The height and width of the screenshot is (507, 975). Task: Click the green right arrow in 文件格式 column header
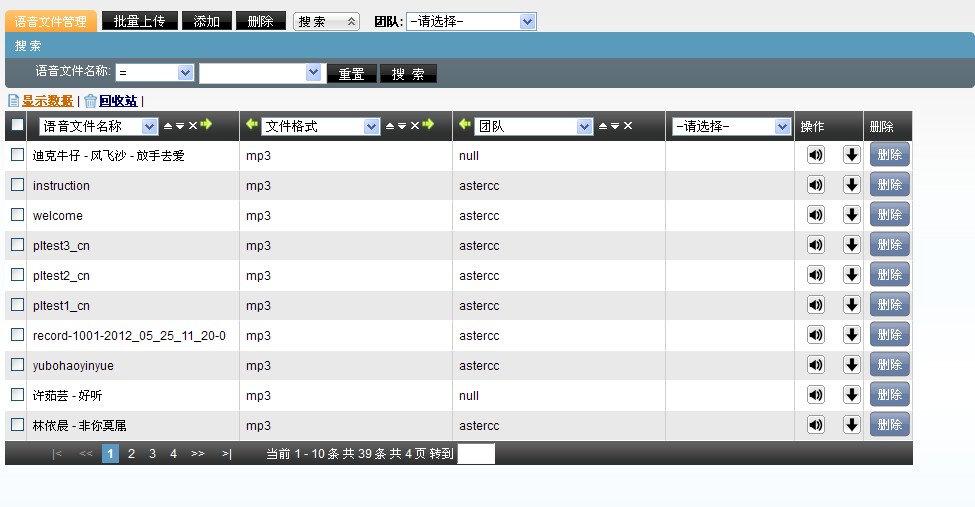pyautogui.click(x=428, y=125)
